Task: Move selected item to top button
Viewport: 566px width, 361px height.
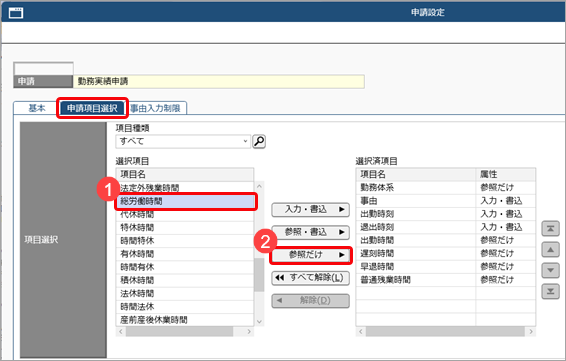Action: click(x=550, y=229)
